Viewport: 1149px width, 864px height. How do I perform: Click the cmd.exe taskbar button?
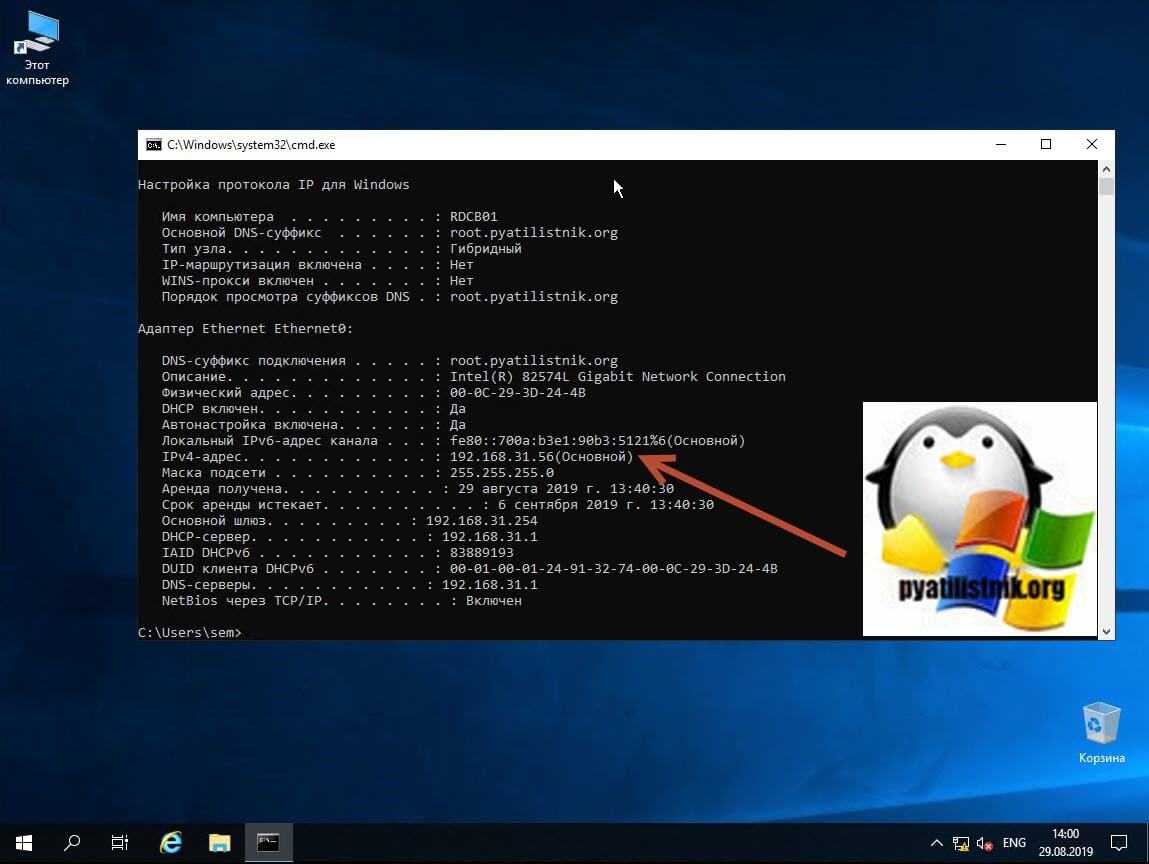click(268, 842)
